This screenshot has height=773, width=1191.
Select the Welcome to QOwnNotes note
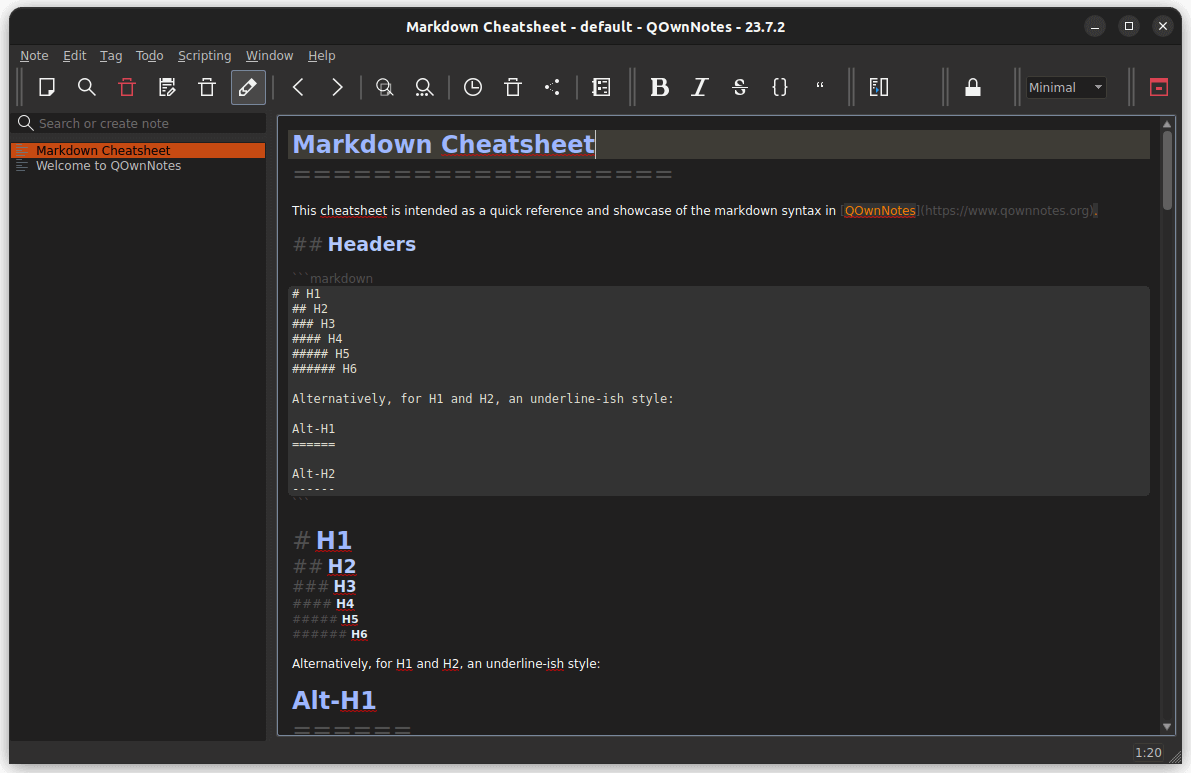point(107,165)
